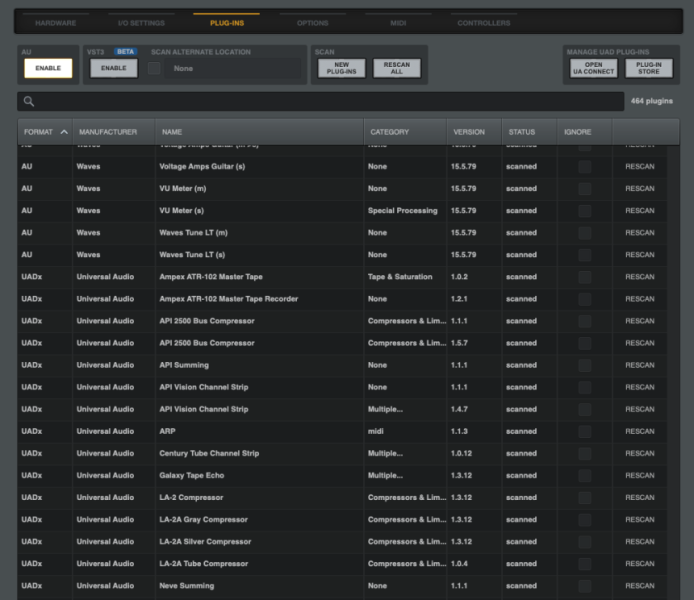Click the 464 plugins count label
Viewport: 694px width, 600px height.
[652, 101]
